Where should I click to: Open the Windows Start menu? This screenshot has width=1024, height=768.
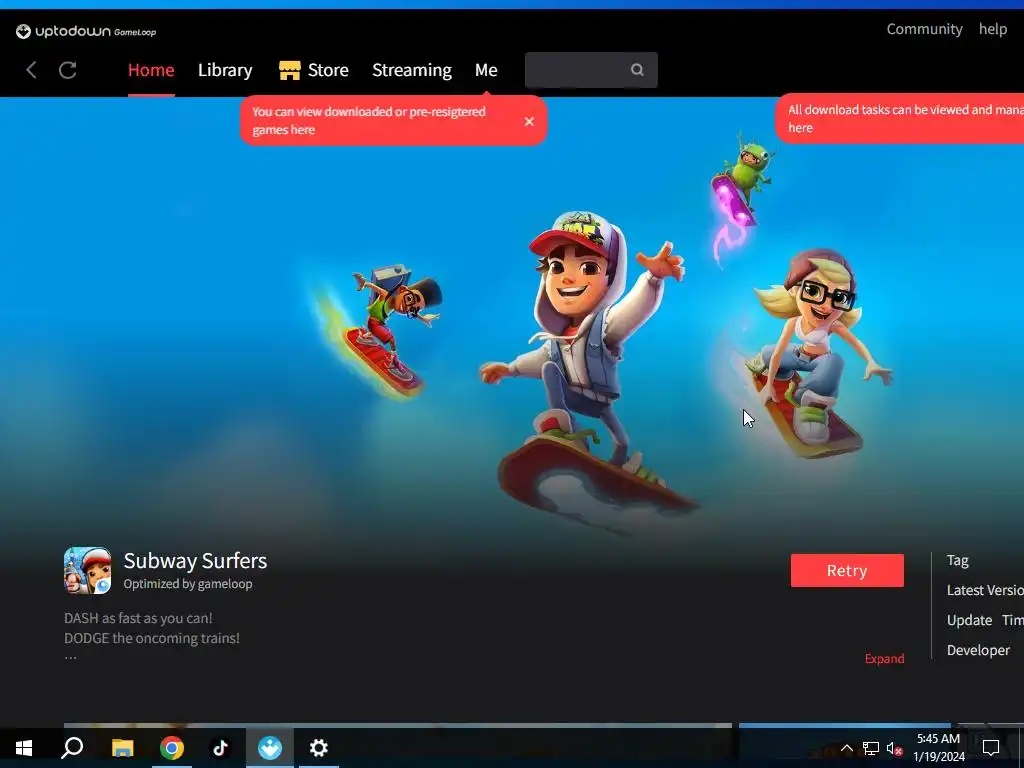(x=24, y=748)
